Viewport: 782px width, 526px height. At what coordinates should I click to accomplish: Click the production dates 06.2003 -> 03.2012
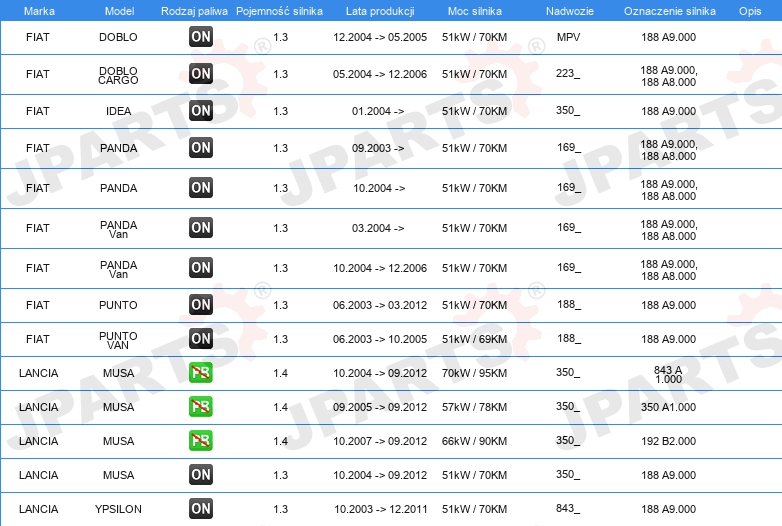[x=380, y=305]
